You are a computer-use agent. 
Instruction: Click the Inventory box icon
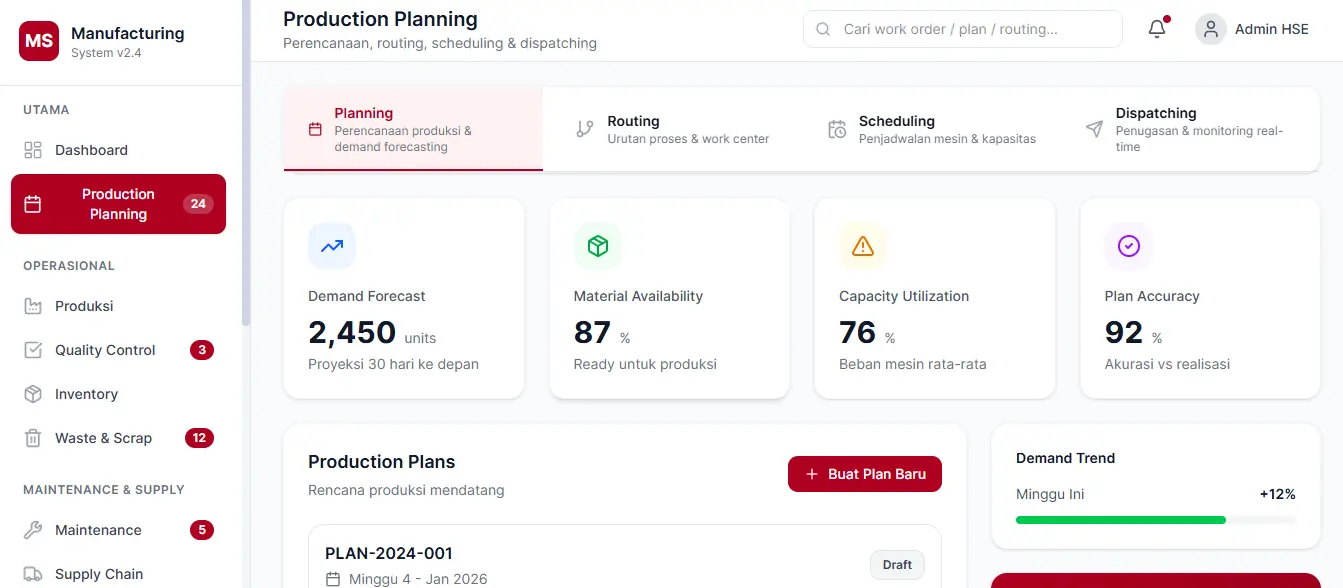pyautogui.click(x=35, y=394)
